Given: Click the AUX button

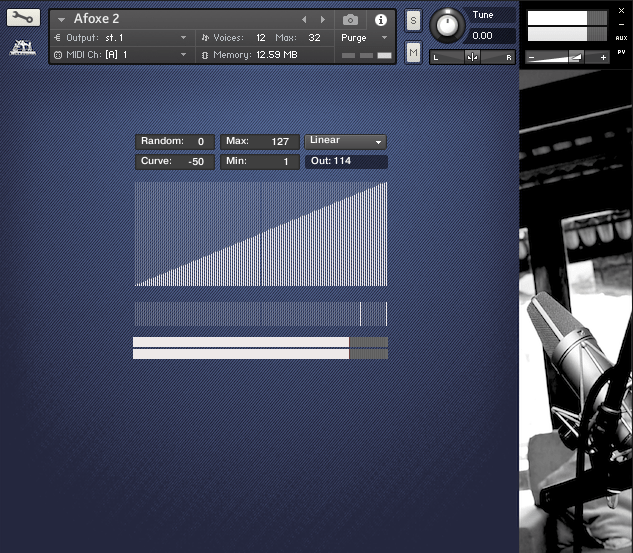Looking at the screenshot, I should click(x=622, y=37).
